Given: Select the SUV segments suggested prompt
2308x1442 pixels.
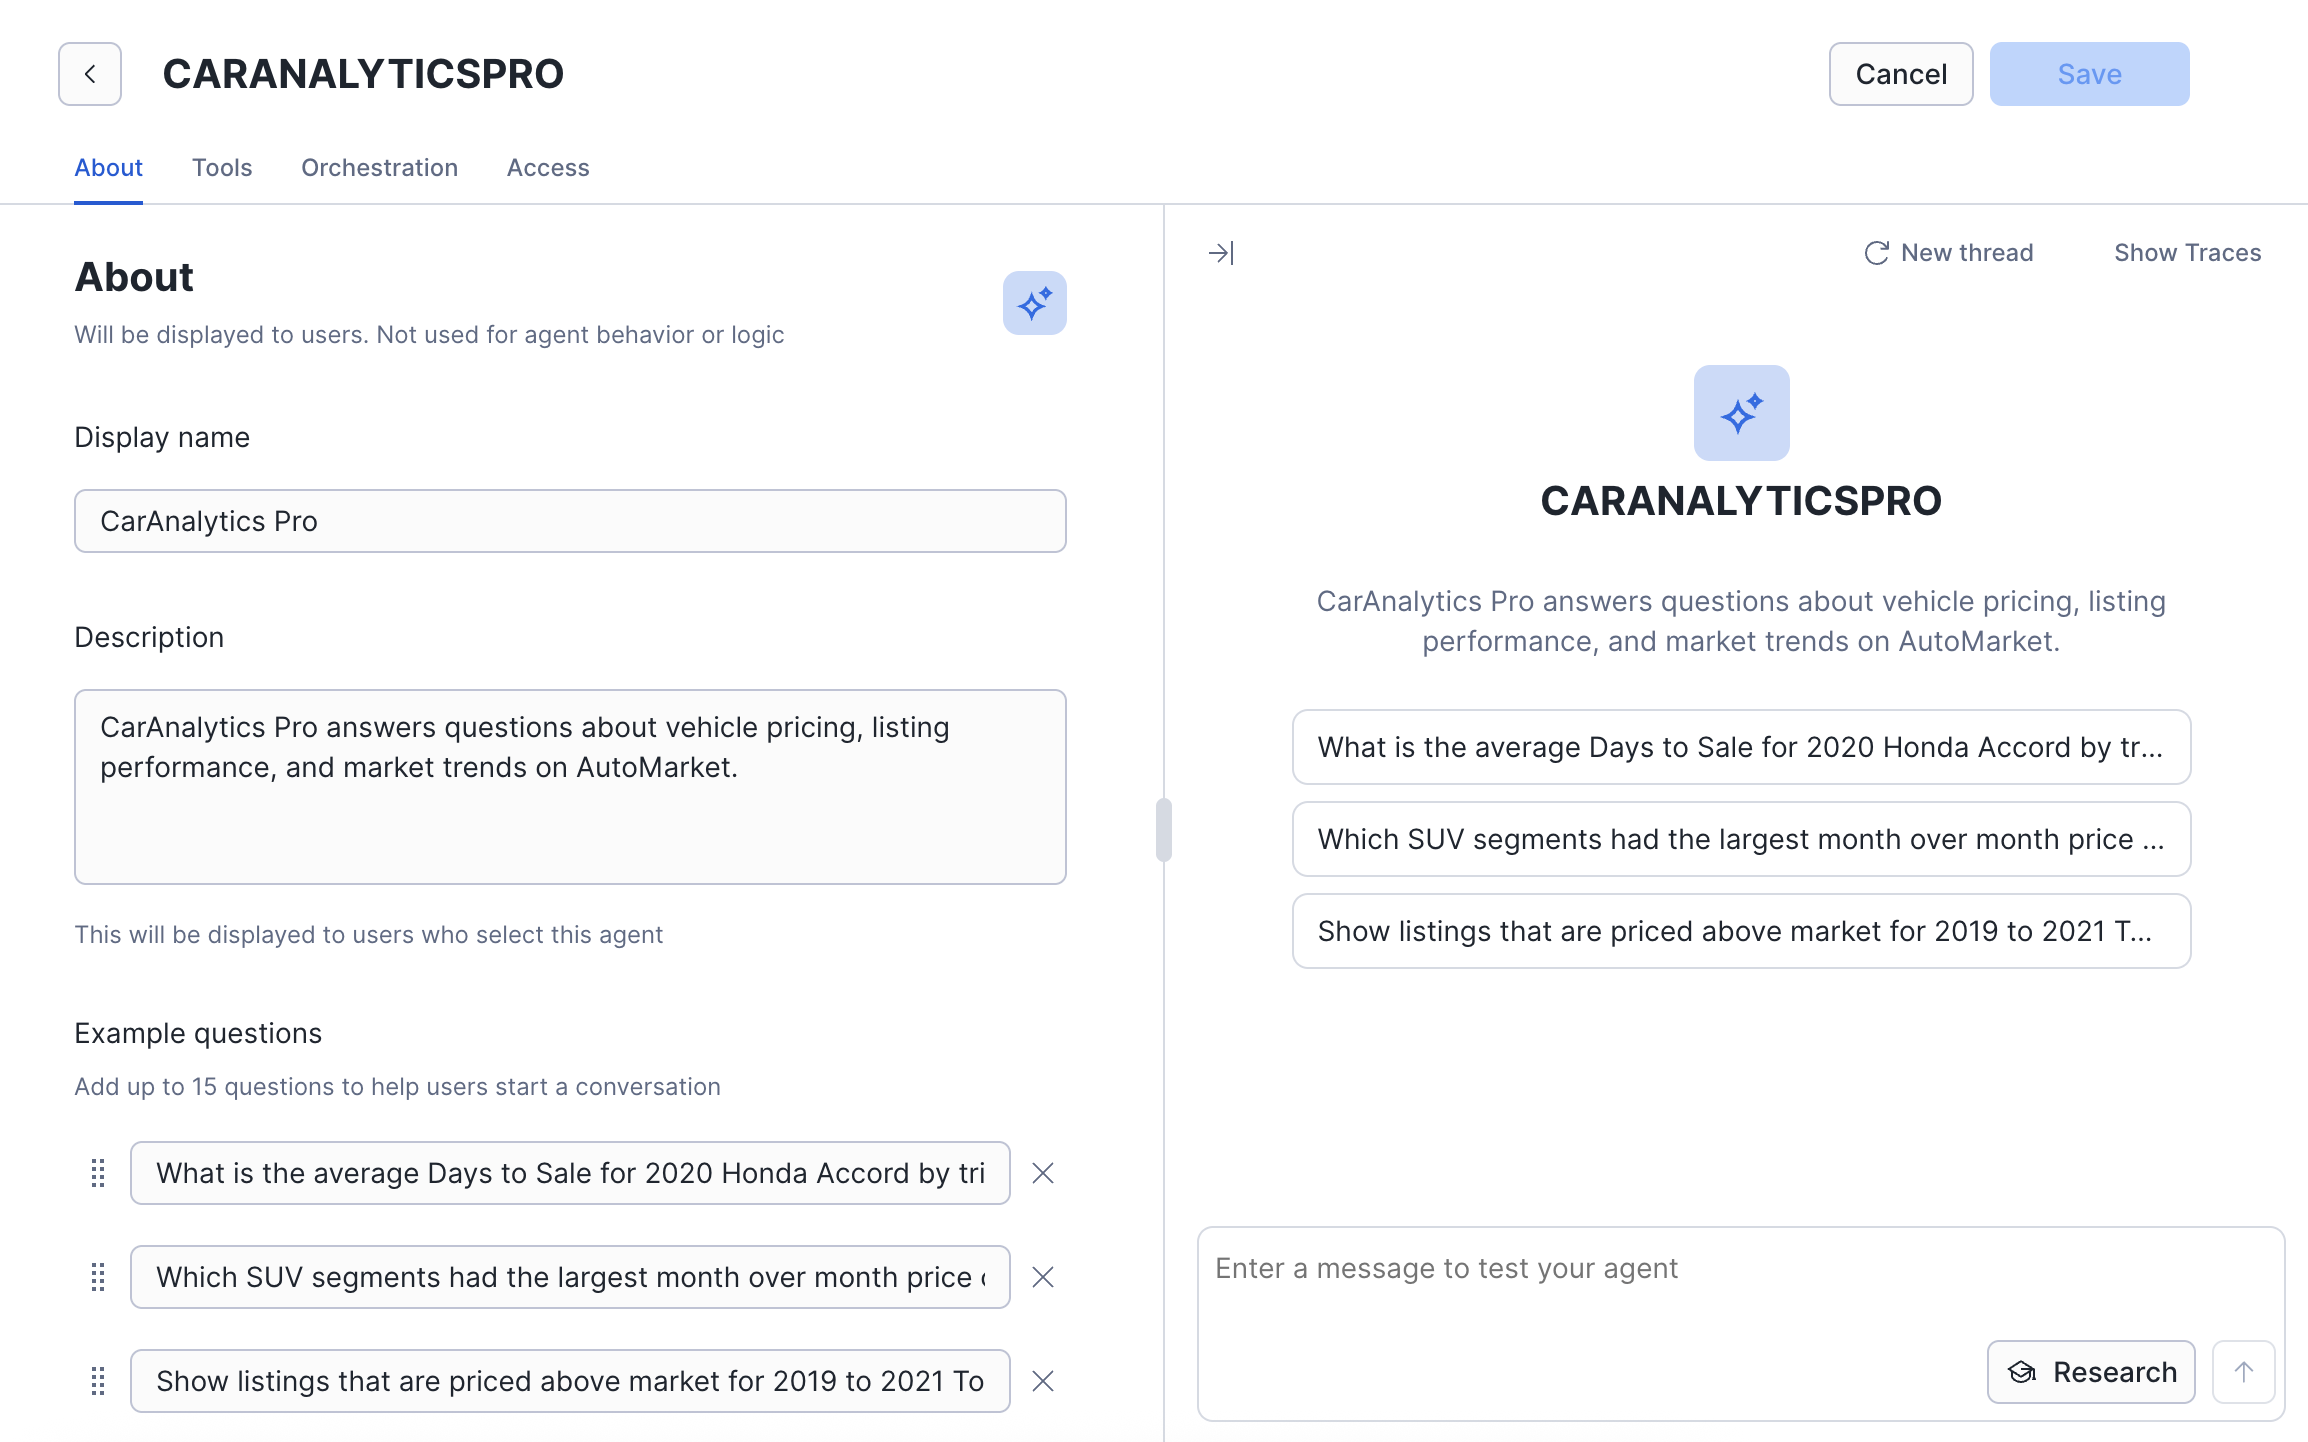Looking at the screenshot, I should click(x=1741, y=839).
